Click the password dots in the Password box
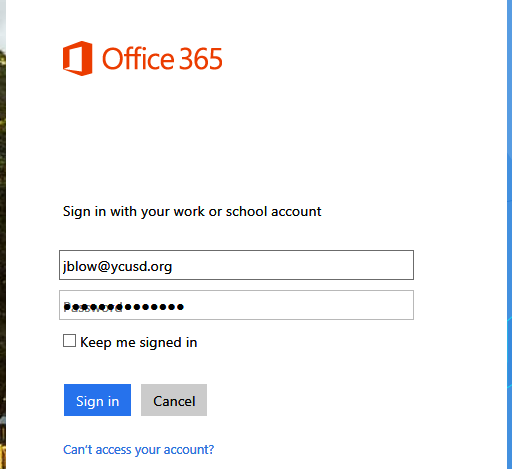This screenshot has width=512, height=469. (x=124, y=307)
